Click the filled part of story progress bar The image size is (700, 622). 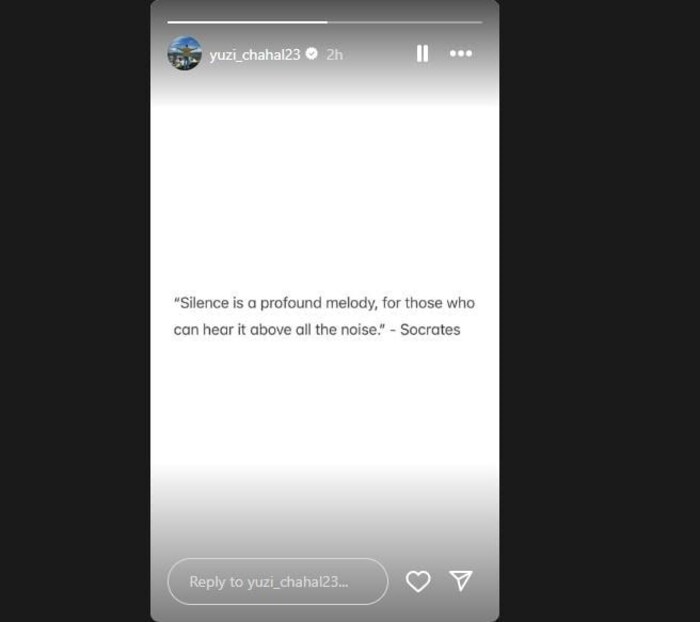point(247,22)
